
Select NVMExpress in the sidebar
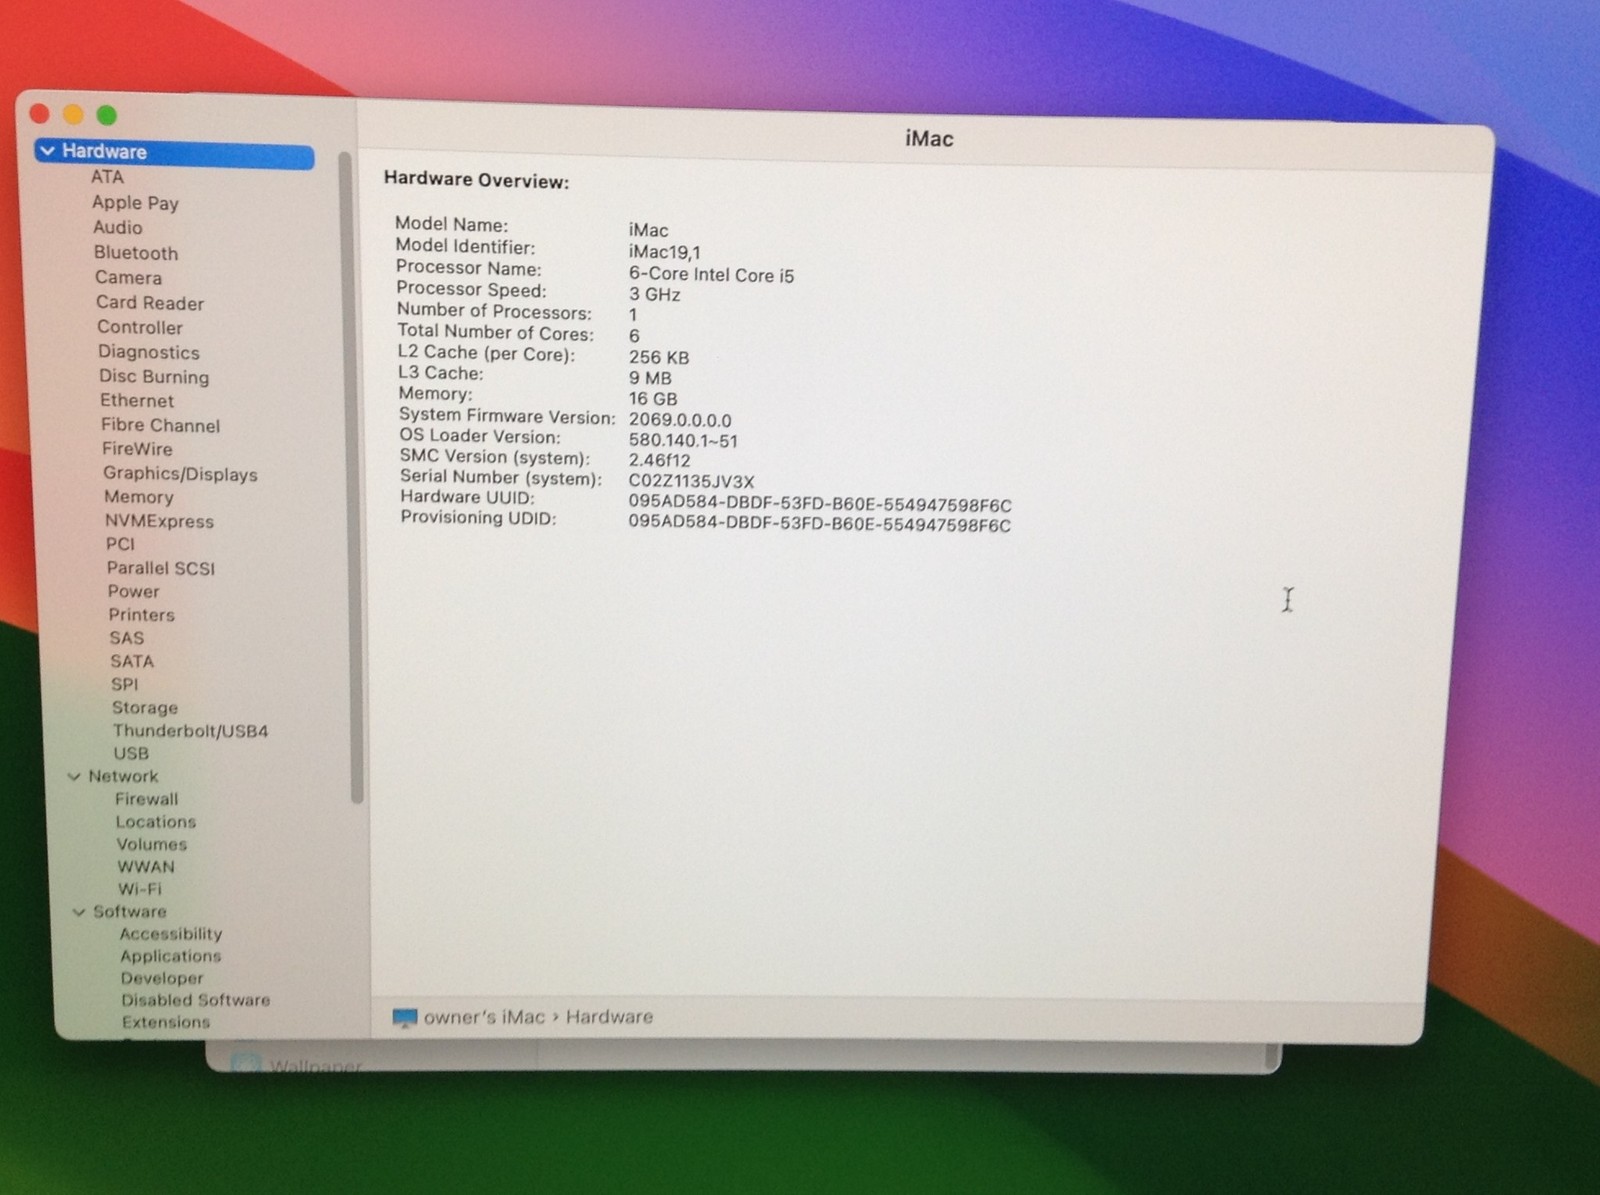[159, 521]
